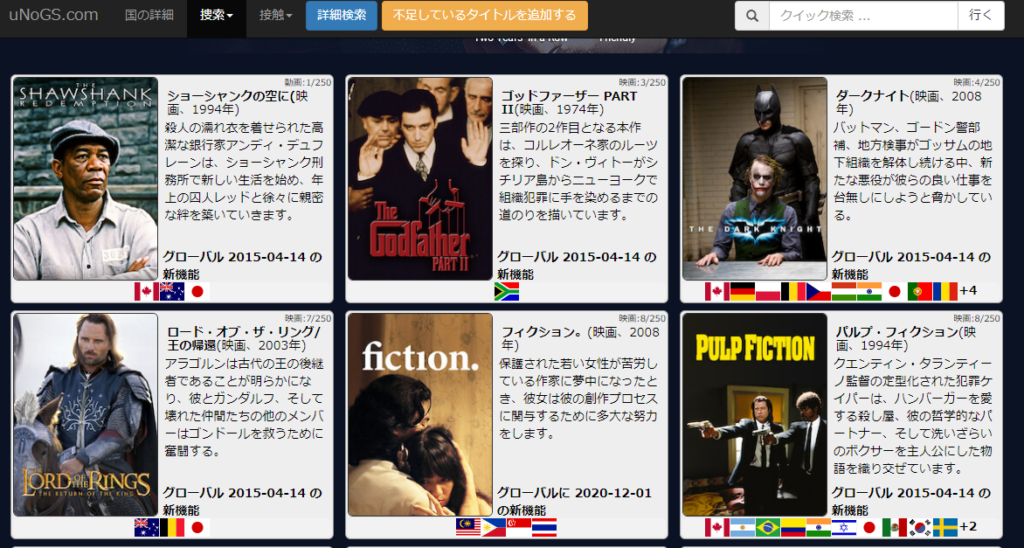Expand +4 more countries on The Dark Knight
The width and height of the screenshot is (1024, 548).
tap(968, 291)
